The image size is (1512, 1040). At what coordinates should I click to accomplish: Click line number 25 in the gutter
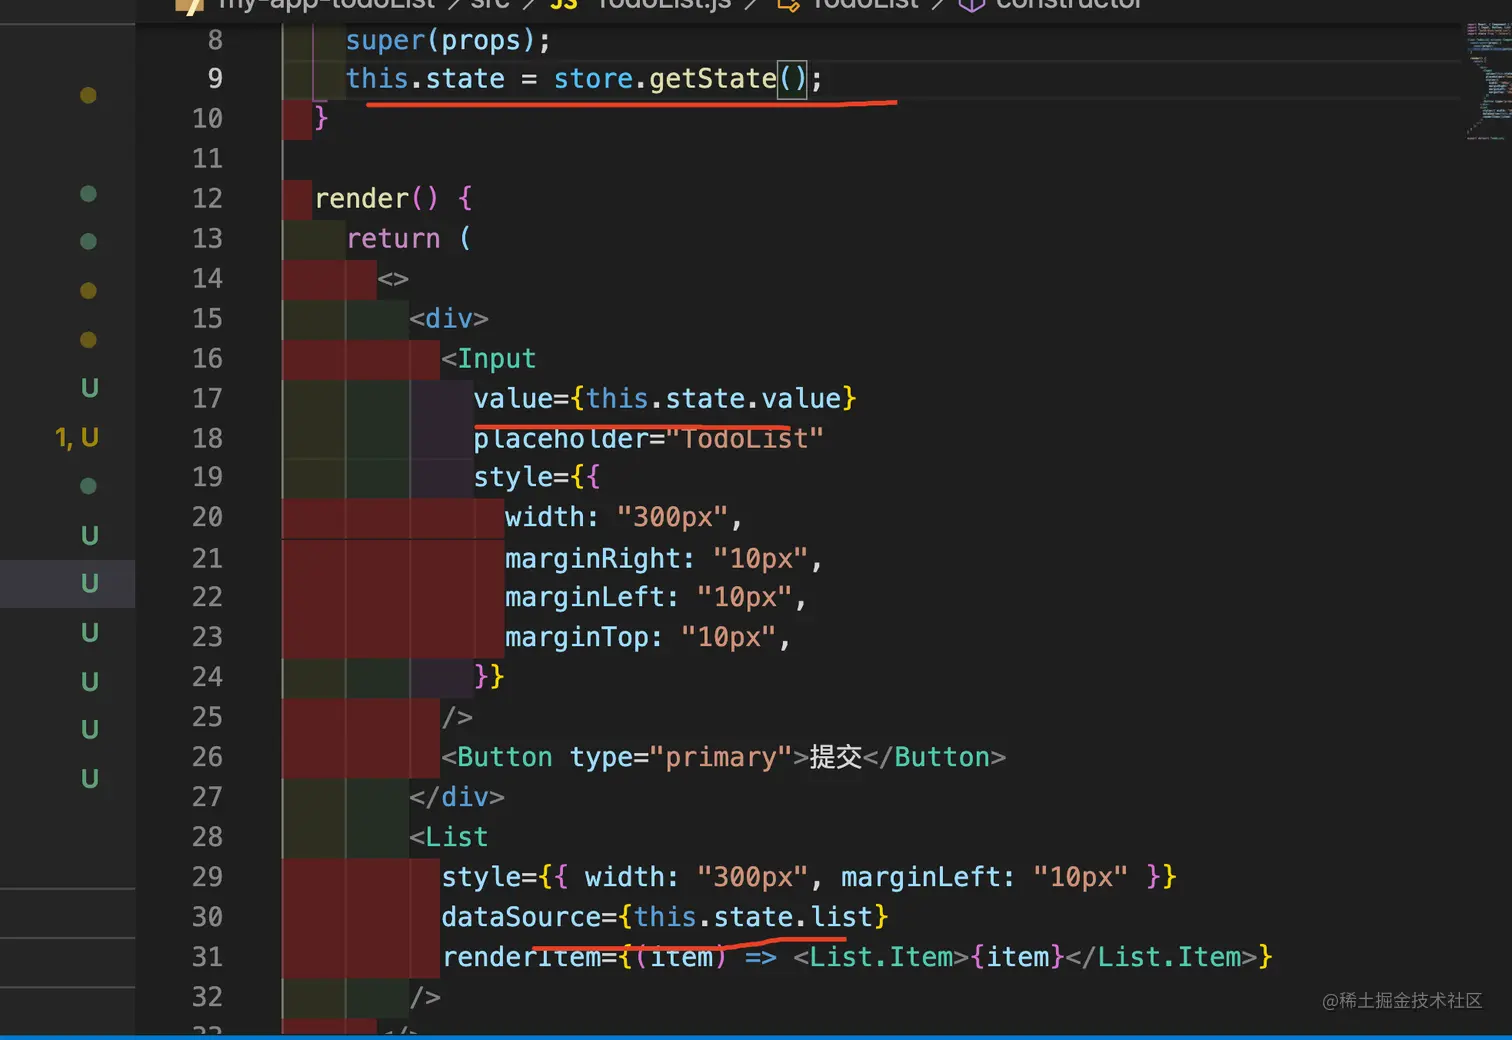tap(207, 717)
